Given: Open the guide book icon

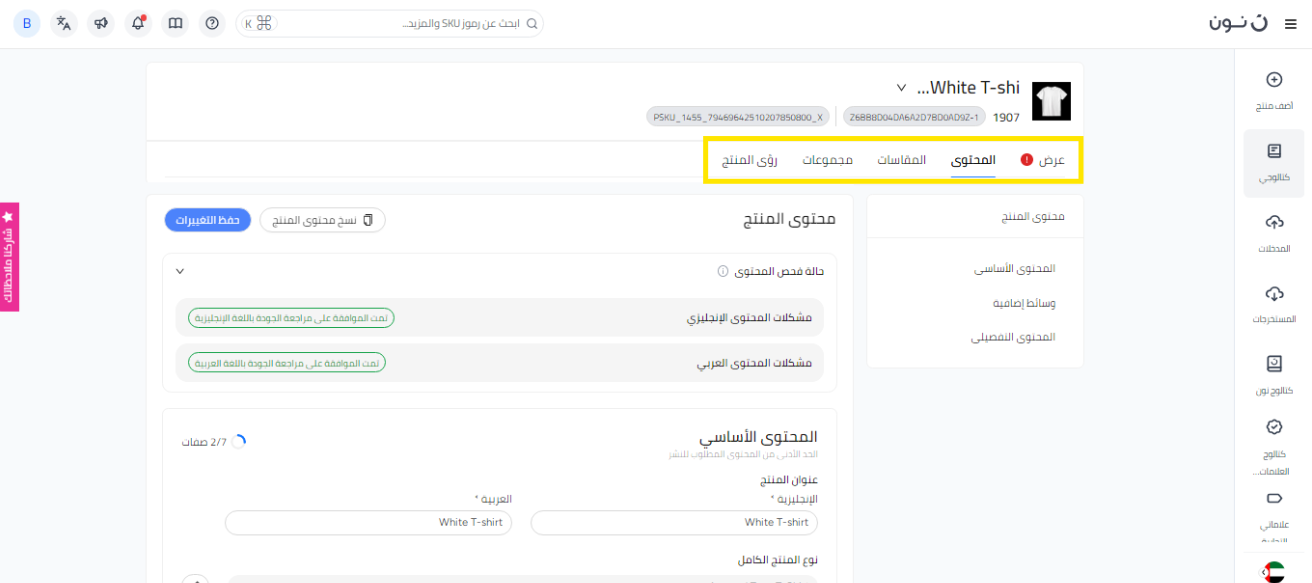Looking at the screenshot, I should pyautogui.click(x=175, y=23).
